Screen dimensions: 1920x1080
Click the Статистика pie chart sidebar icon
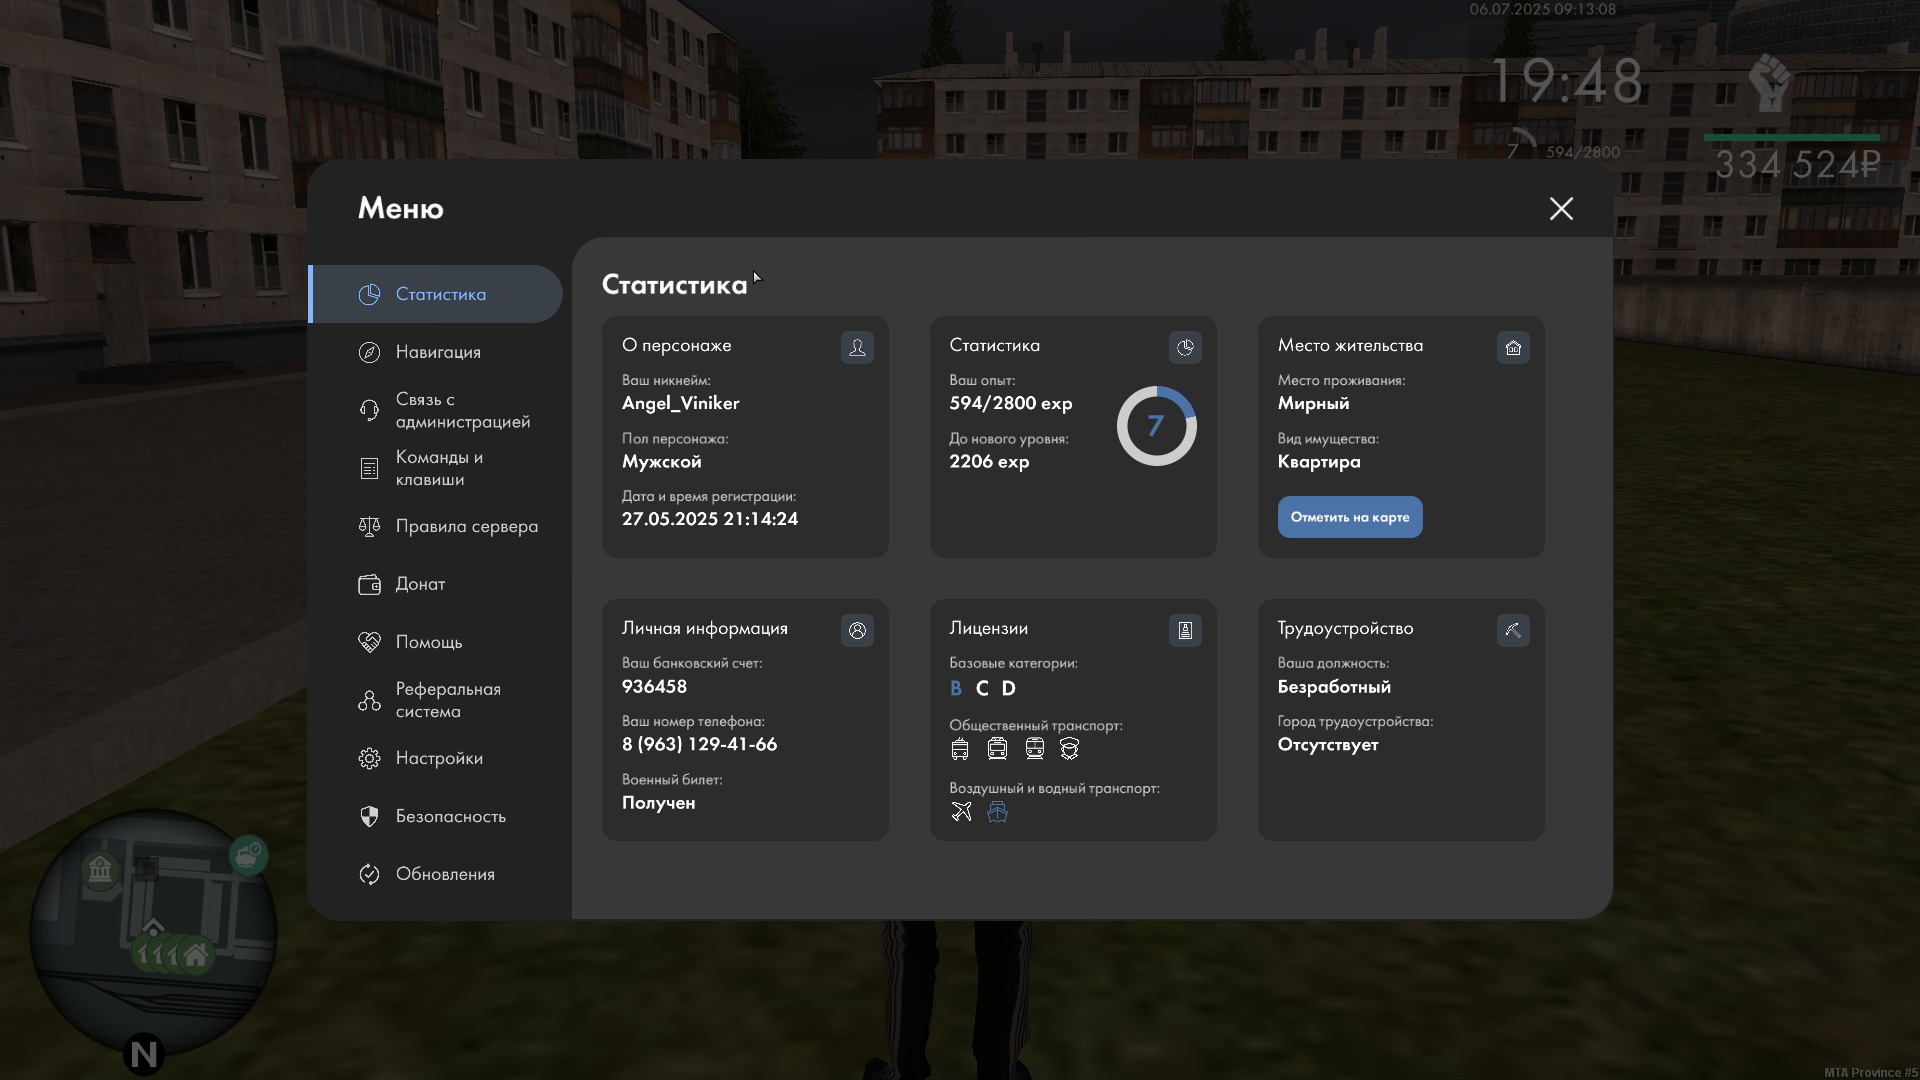coord(369,294)
